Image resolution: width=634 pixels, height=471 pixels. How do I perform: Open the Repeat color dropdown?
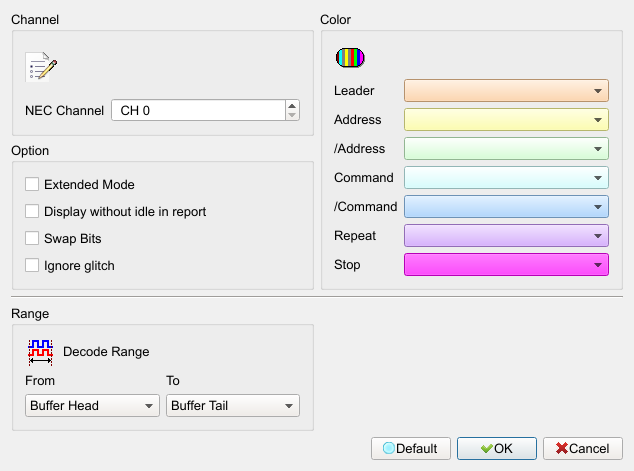(x=506, y=236)
